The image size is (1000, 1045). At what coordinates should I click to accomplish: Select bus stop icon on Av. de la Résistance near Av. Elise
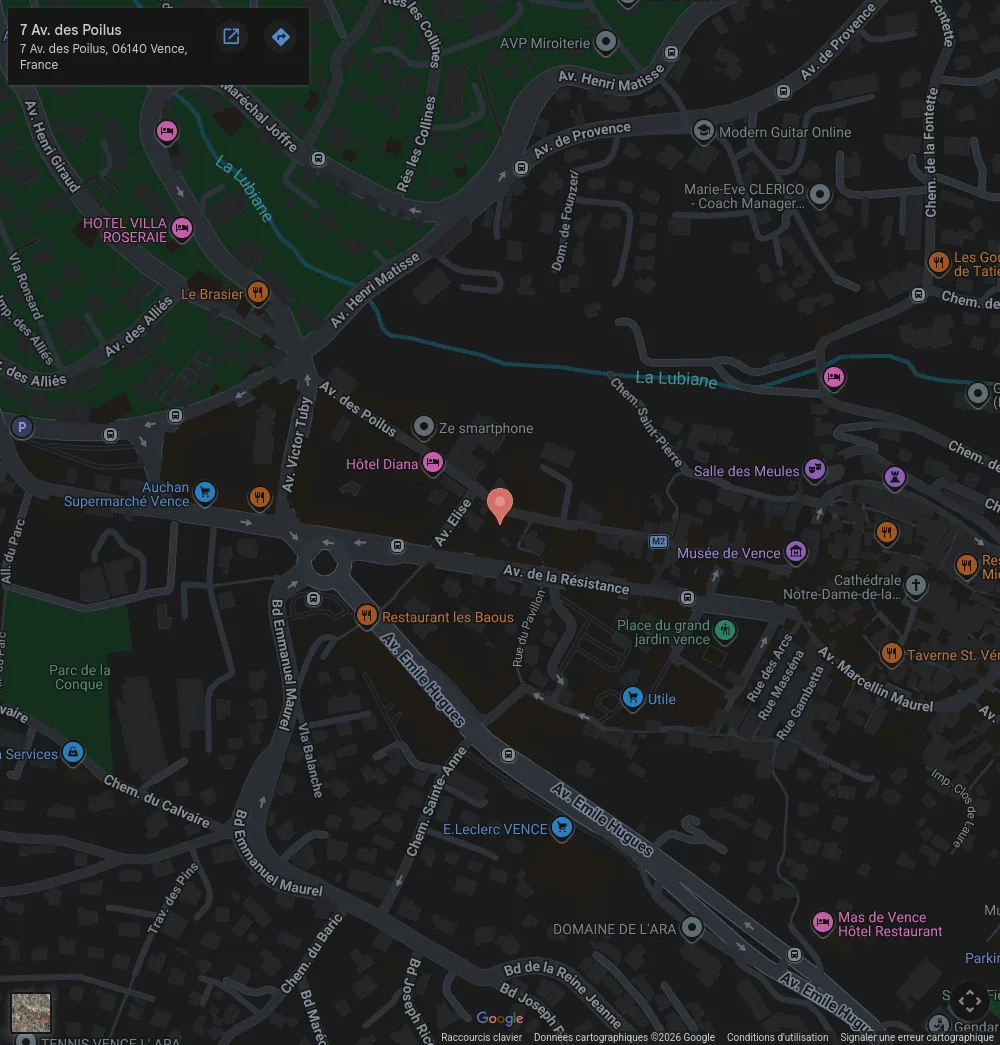397,546
